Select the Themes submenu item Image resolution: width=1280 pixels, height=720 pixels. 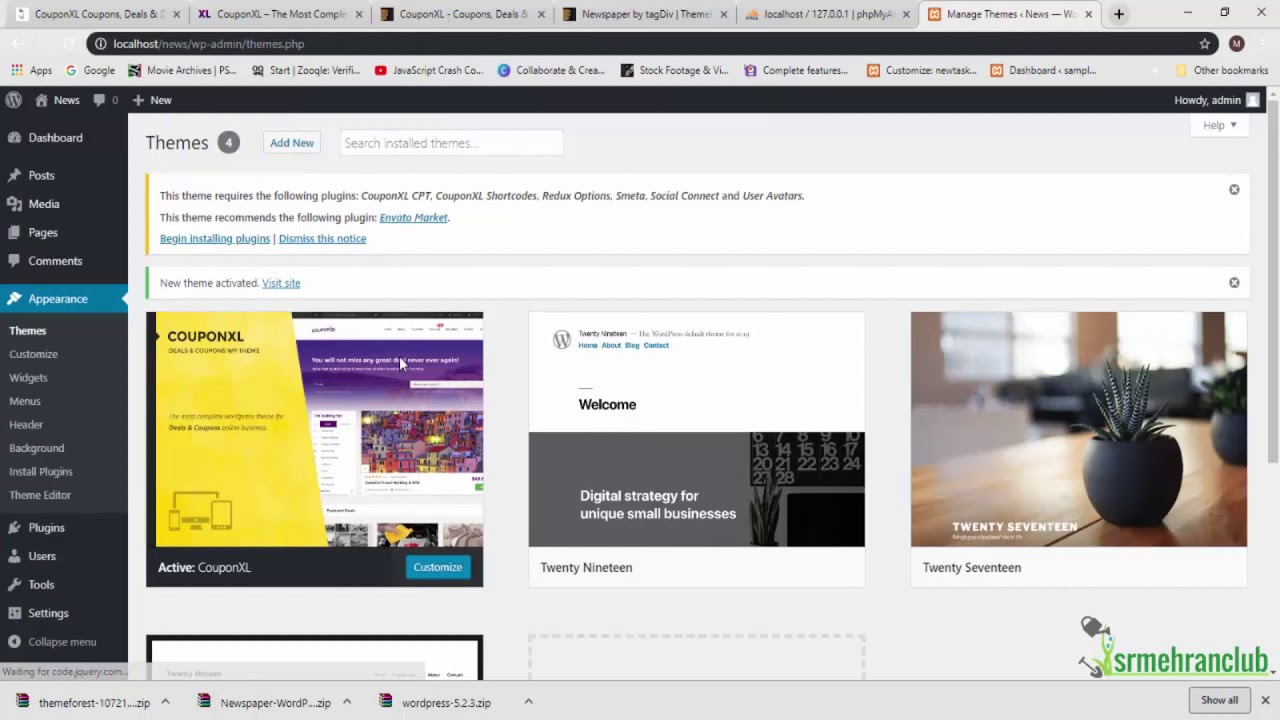pos(27,331)
